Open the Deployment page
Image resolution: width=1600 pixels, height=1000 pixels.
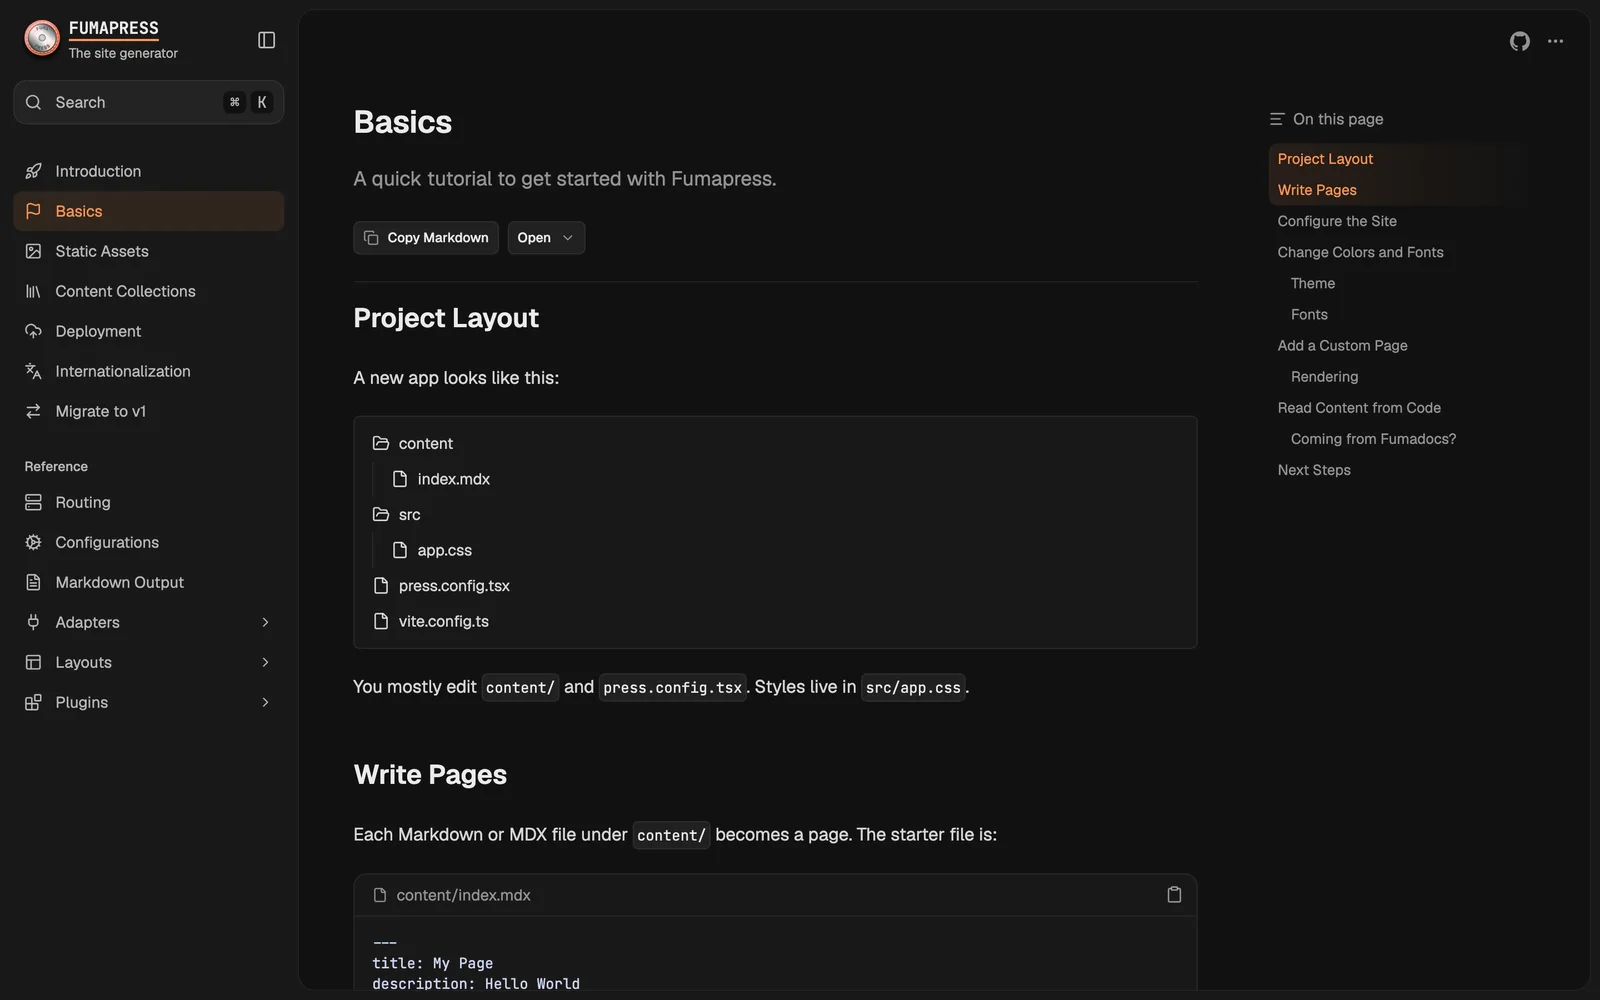149,331
